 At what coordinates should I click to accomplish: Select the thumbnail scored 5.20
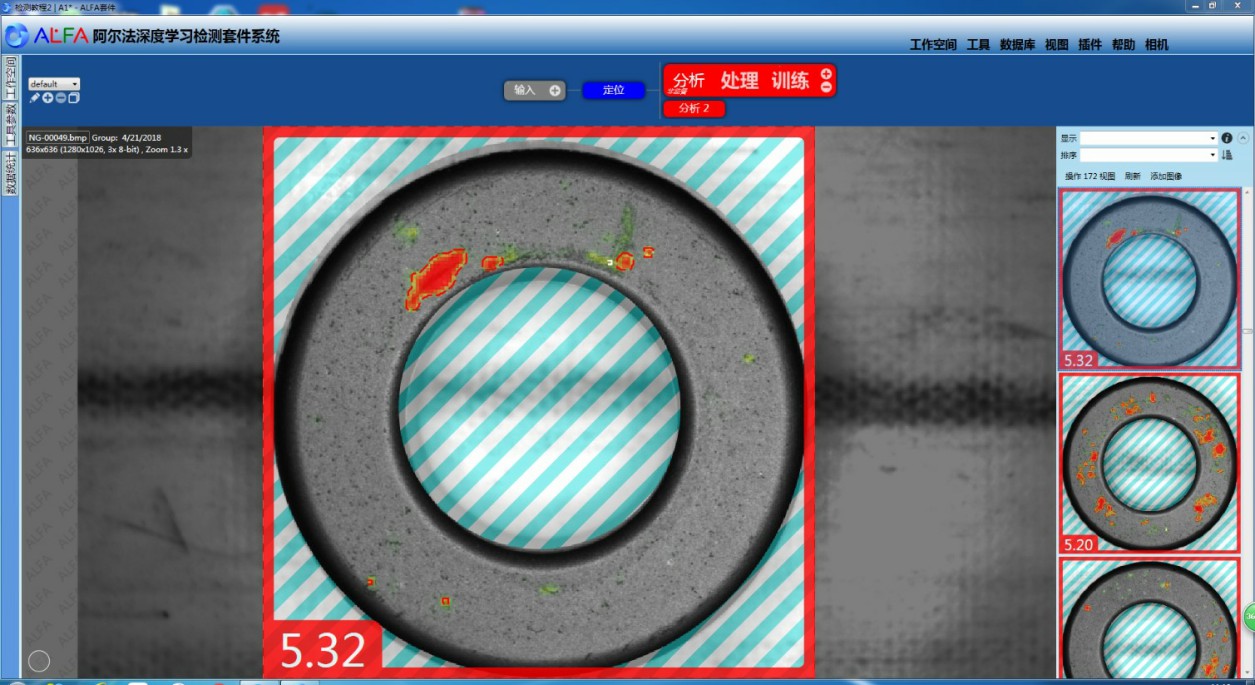tap(1149, 463)
